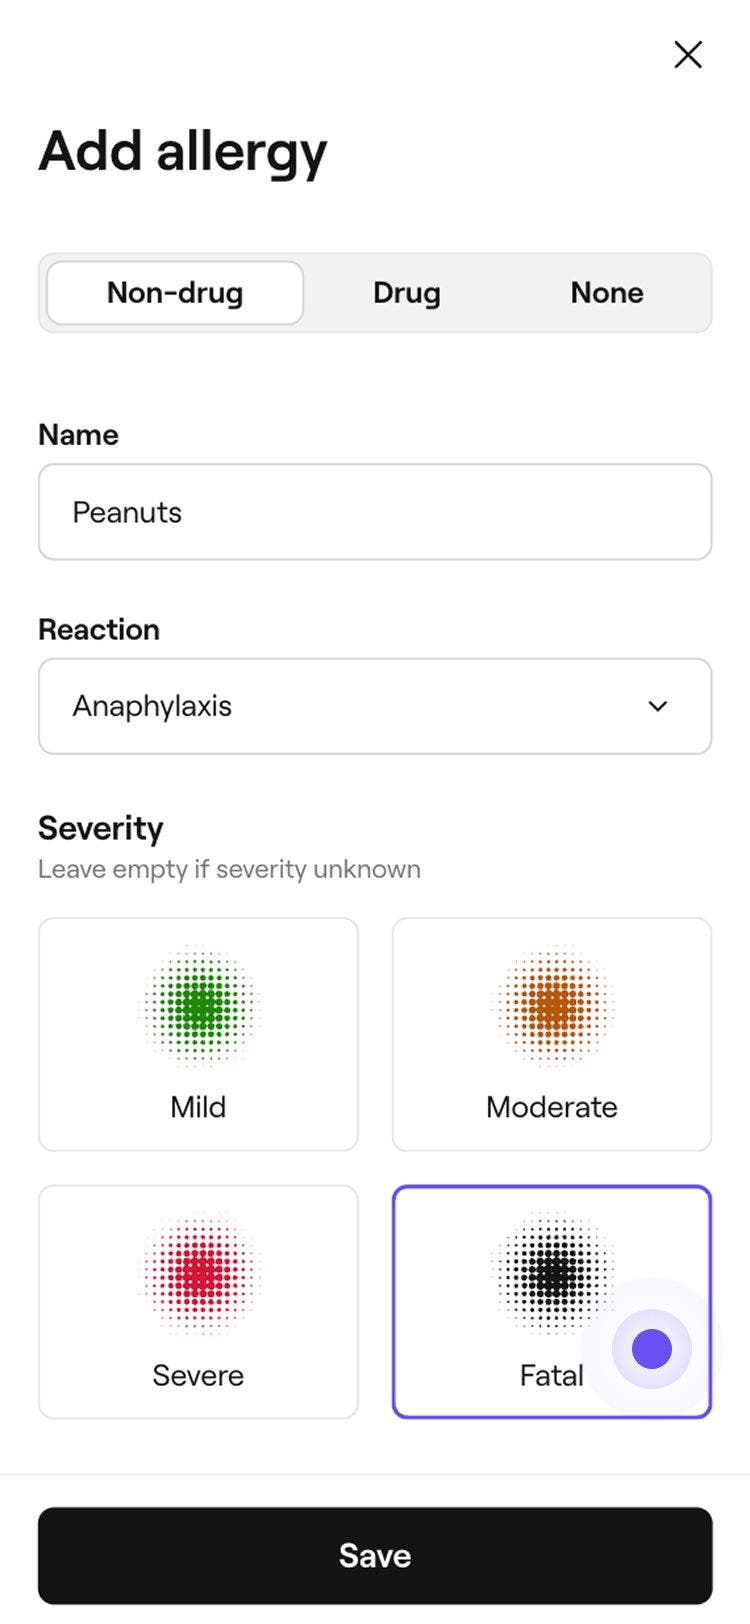Screen dimensions: 750x1624
Task: Choose the None allergy tab
Action: (607, 293)
